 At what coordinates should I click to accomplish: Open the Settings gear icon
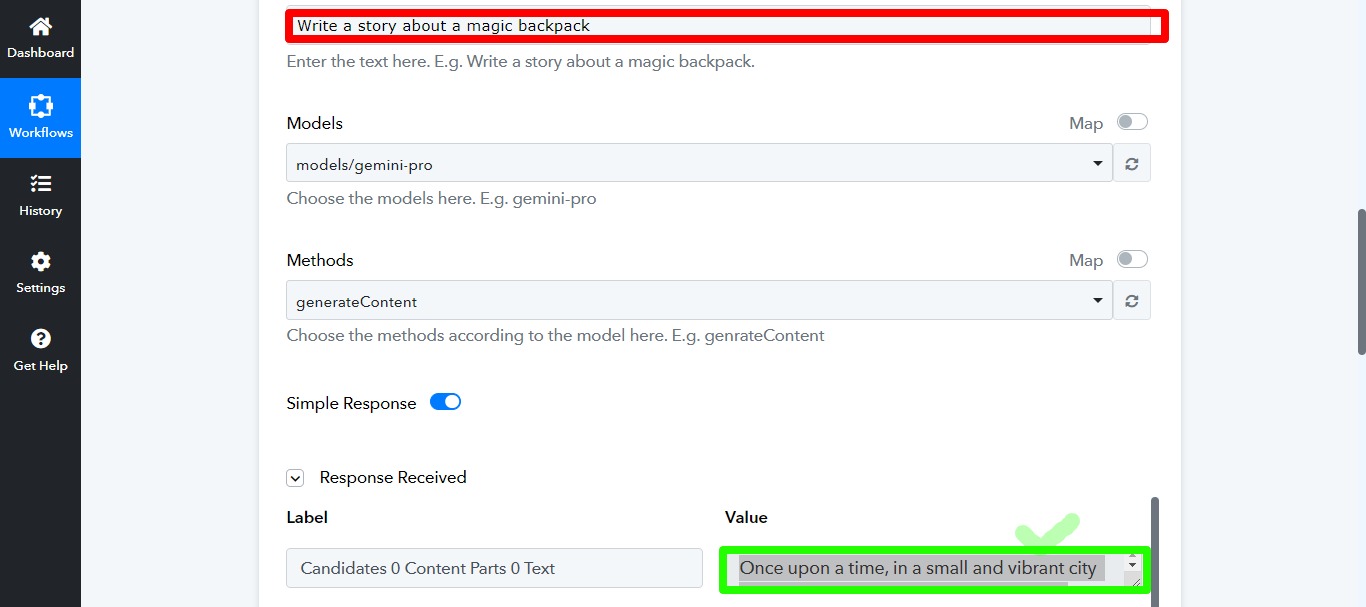[x=40, y=262]
